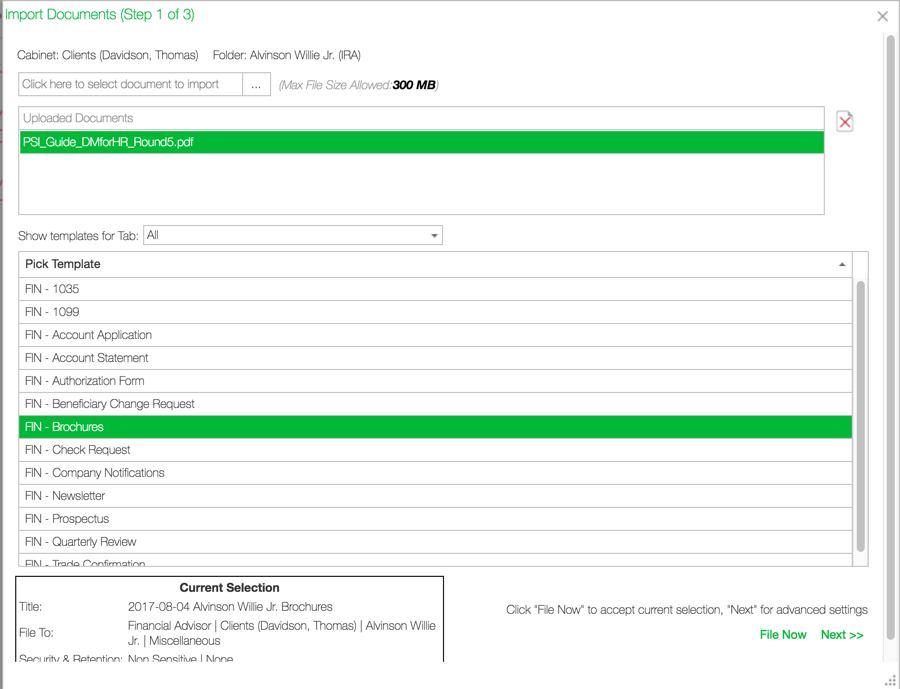Image resolution: width=900 pixels, height=689 pixels.
Task: Open the file browser with the ... button
Action: click(x=257, y=84)
